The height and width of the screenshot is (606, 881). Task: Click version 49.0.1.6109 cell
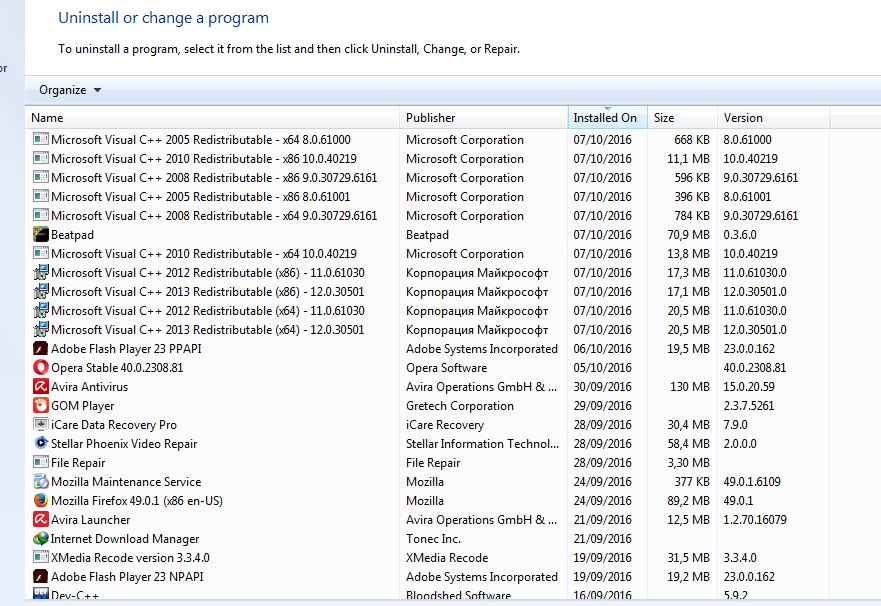(x=752, y=482)
